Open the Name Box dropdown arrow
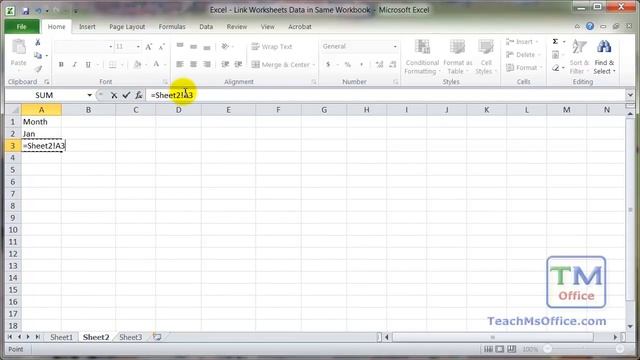This screenshot has width=640, height=360. click(89, 95)
